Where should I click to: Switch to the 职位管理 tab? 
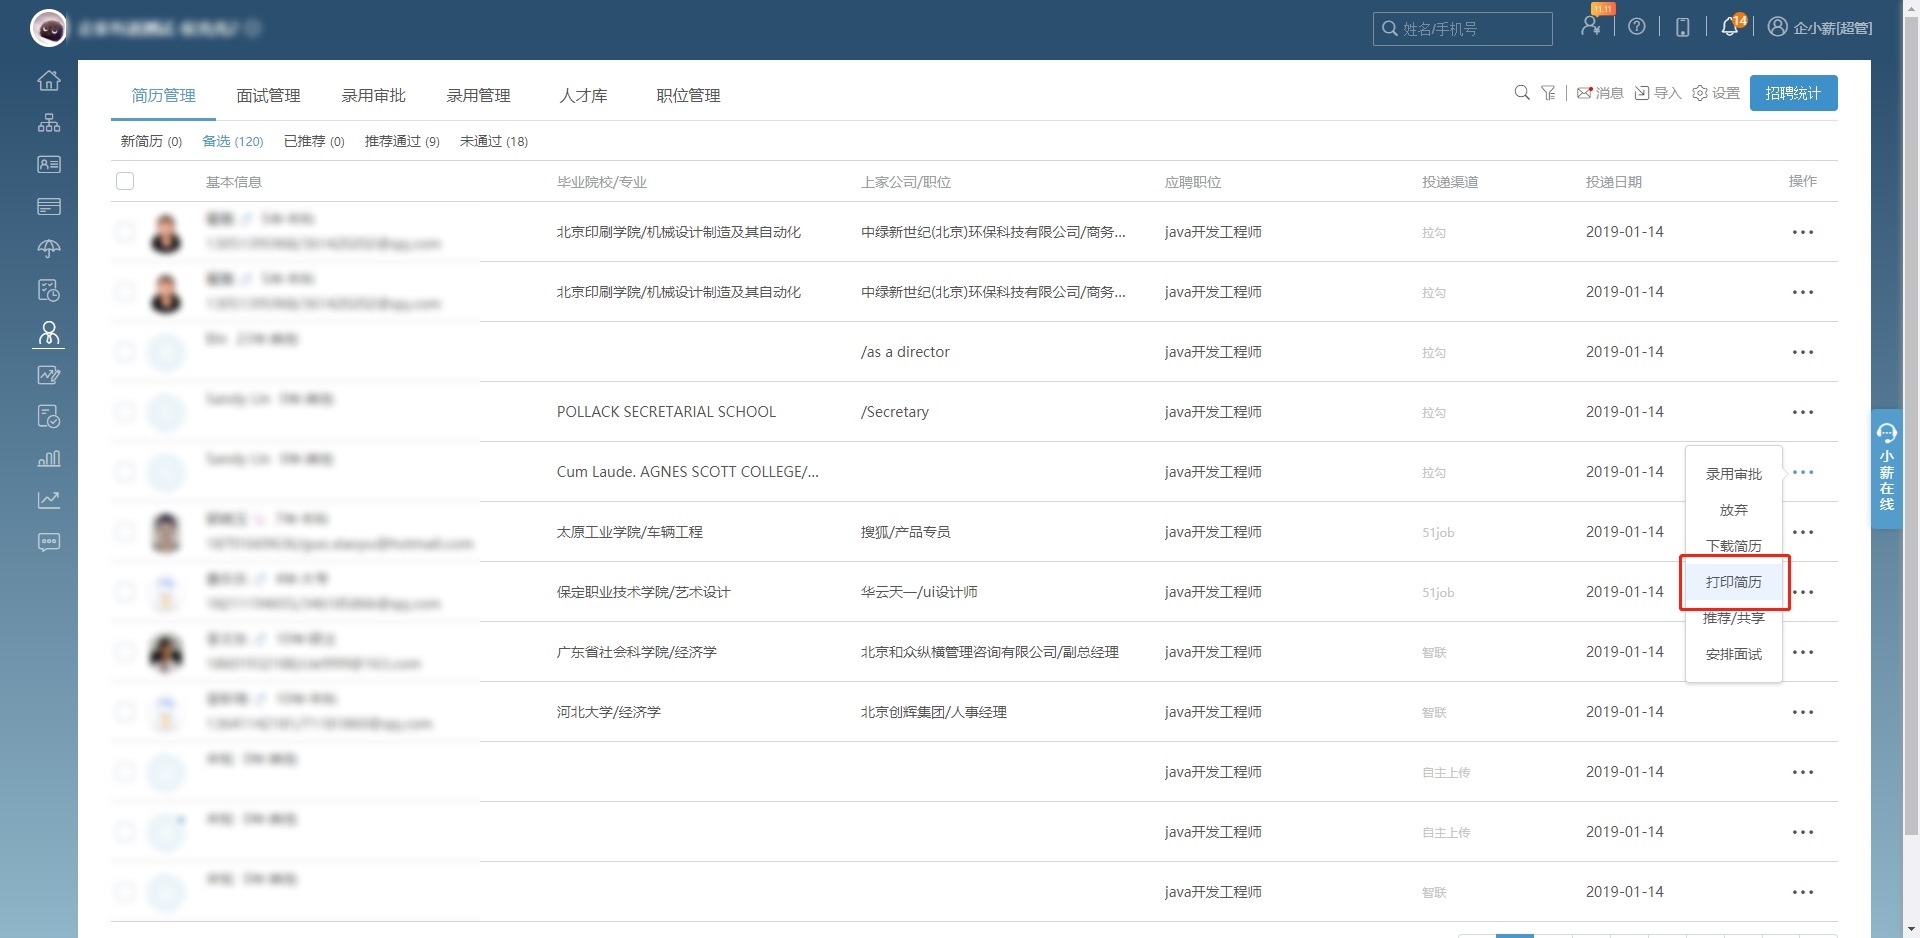pos(688,95)
